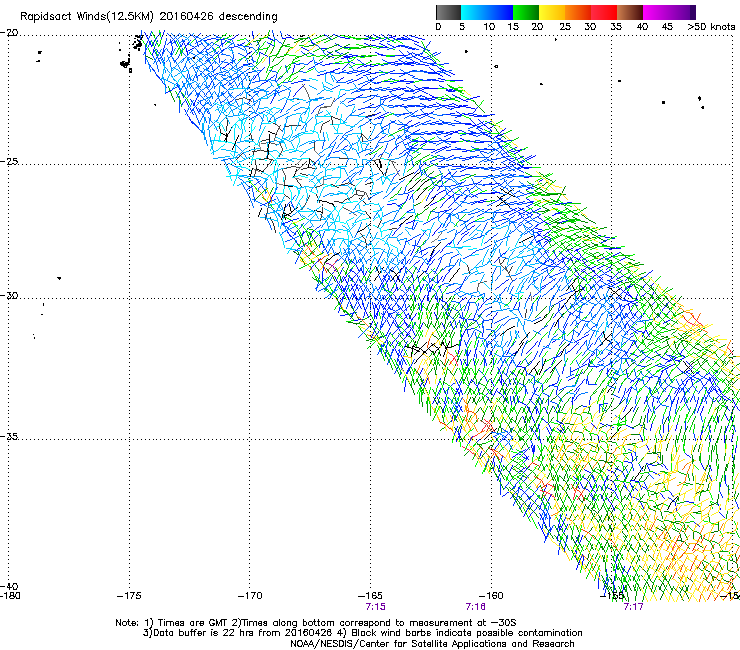Click the '>50 knots' legend label

pos(711,27)
